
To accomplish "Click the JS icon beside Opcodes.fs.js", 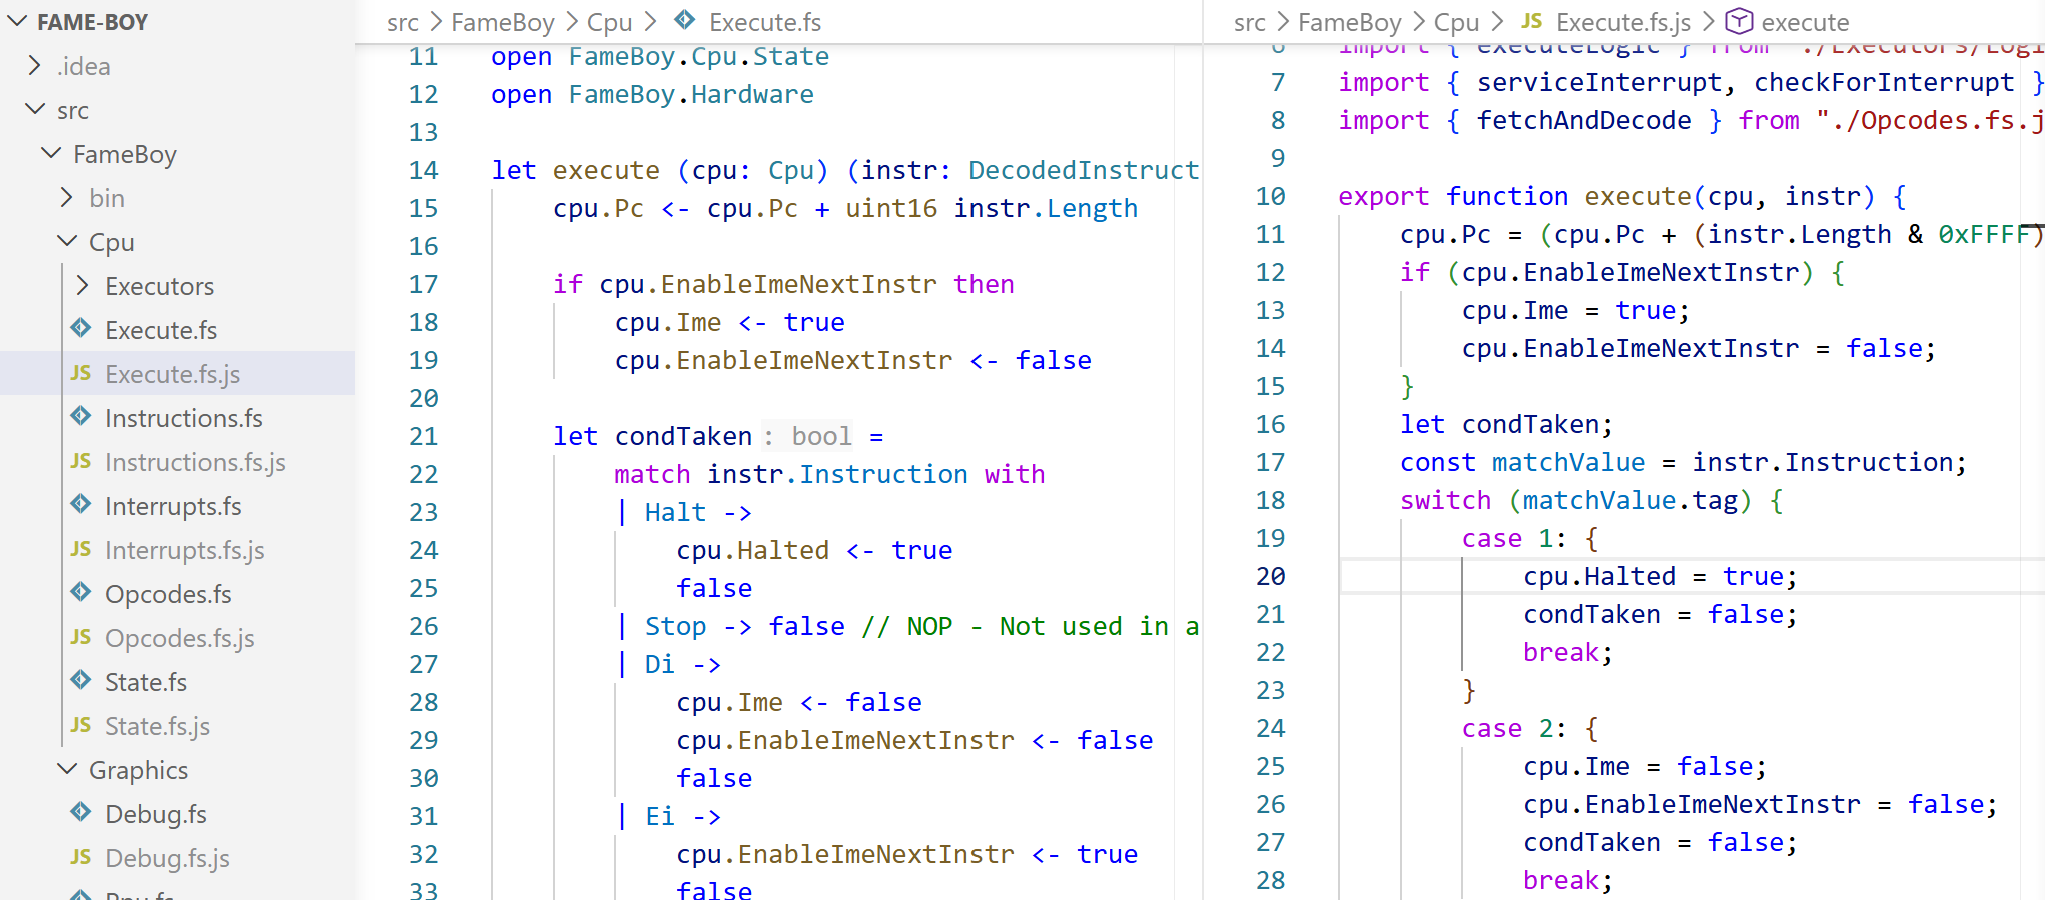I will (81, 637).
